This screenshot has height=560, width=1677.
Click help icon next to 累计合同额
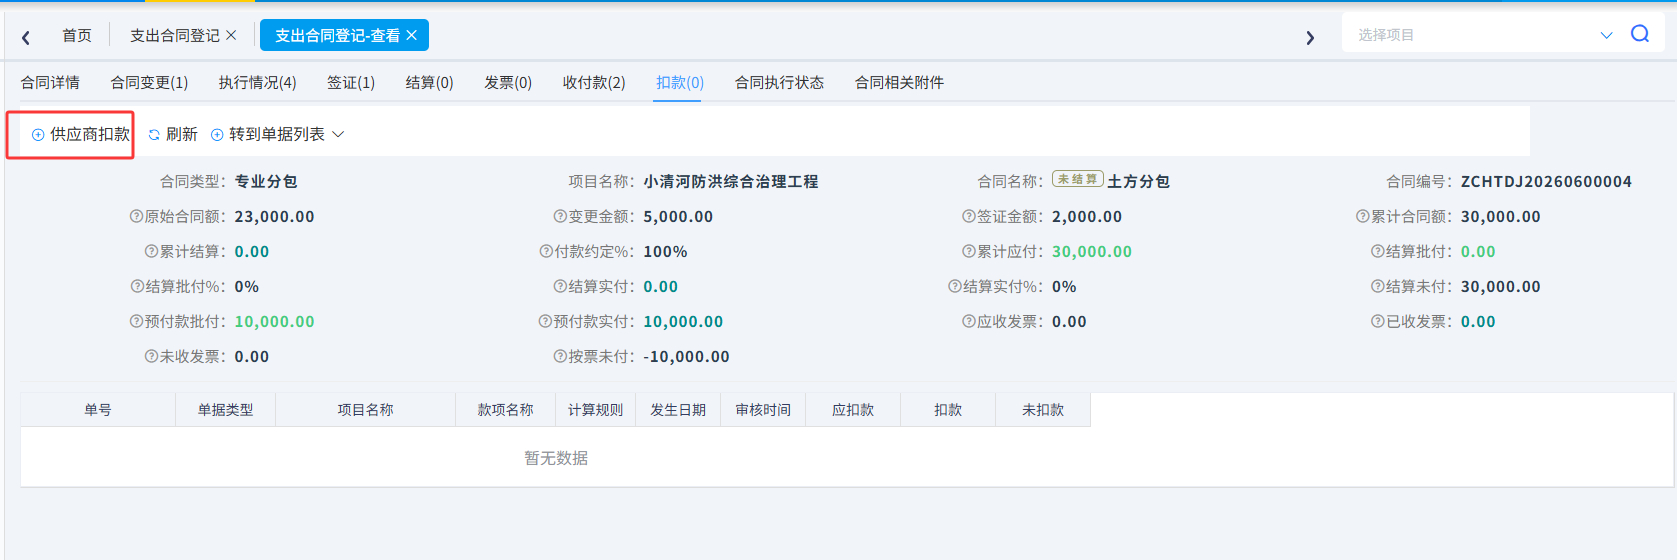point(1362,217)
